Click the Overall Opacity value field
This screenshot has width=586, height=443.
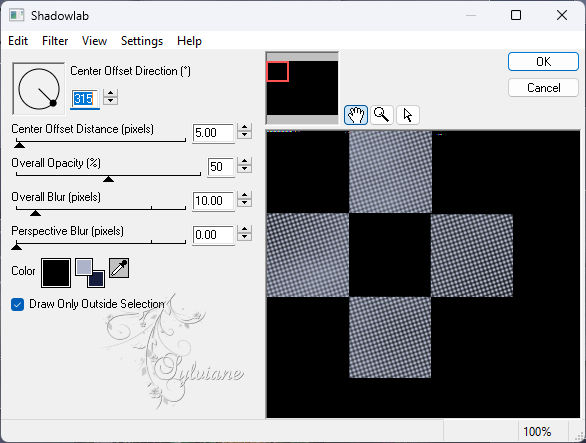(x=220, y=167)
